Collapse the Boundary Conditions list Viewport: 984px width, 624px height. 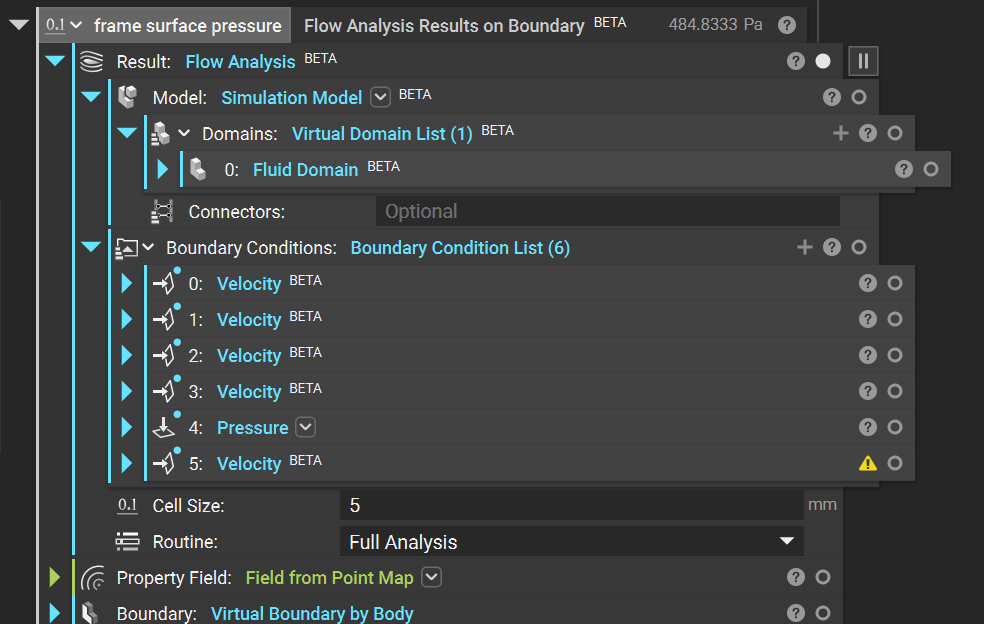pos(91,247)
